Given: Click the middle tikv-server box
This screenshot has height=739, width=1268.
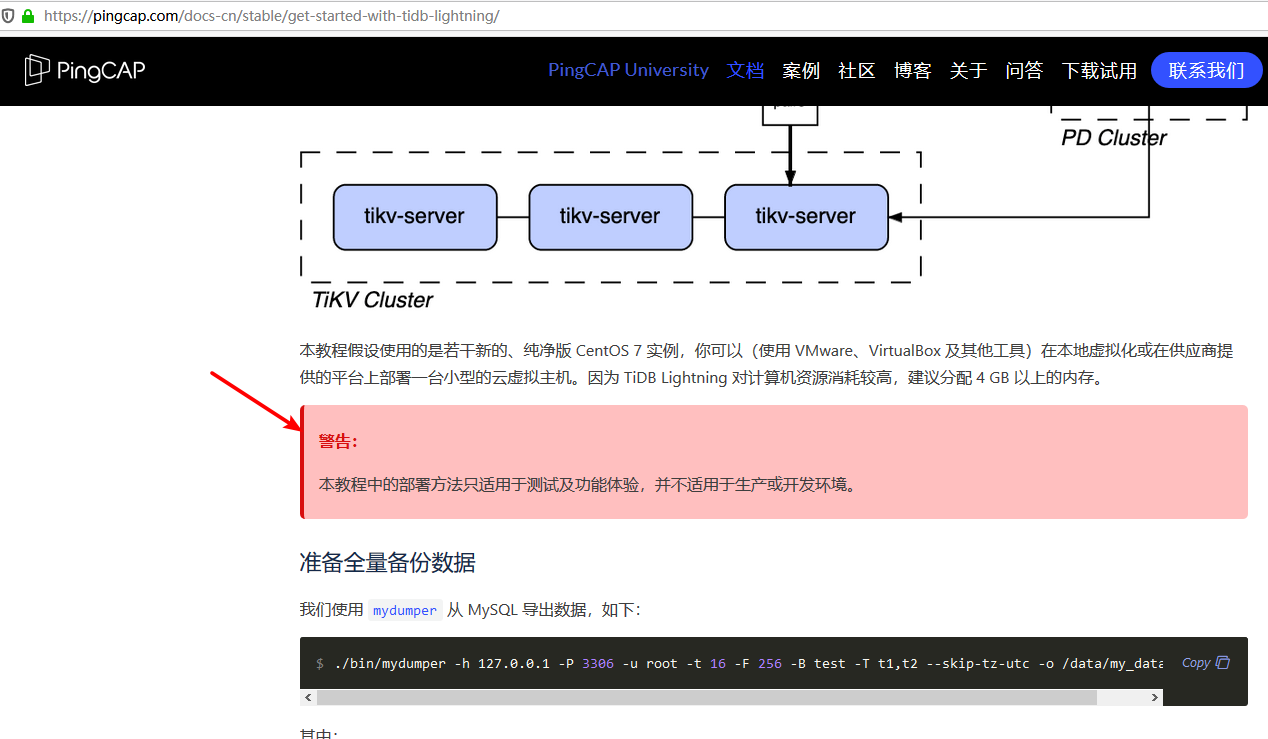Looking at the screenshot, I should click(x=610, y=216).
